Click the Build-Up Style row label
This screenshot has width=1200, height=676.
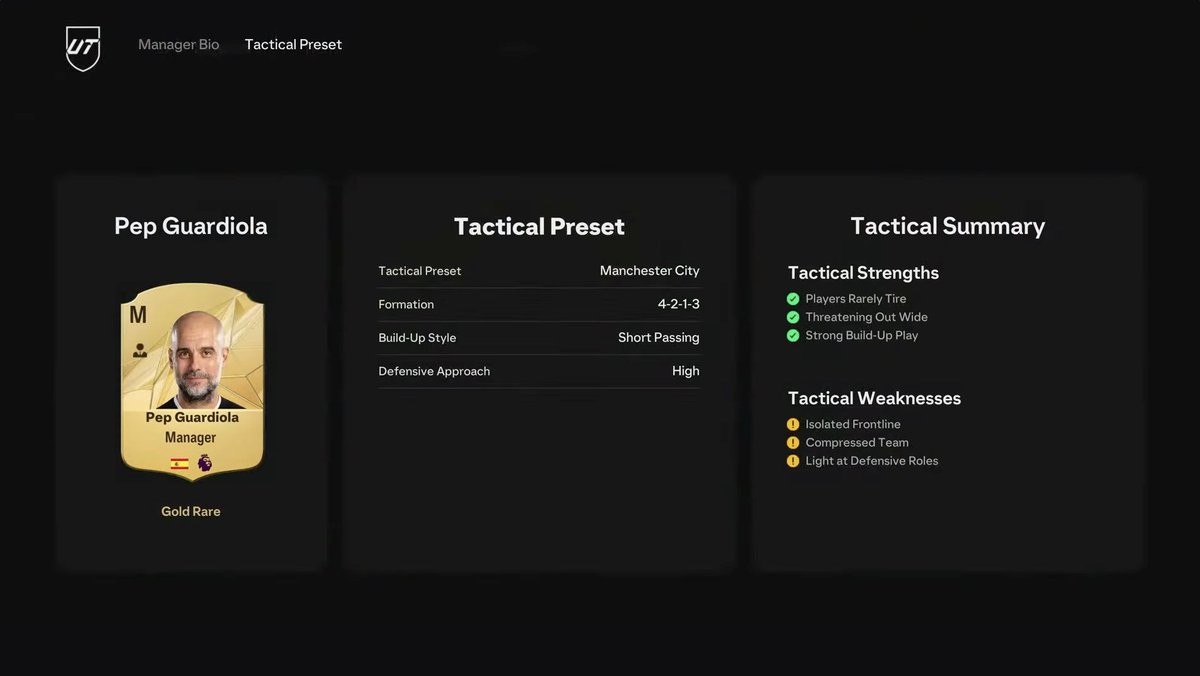coord(417,338)
